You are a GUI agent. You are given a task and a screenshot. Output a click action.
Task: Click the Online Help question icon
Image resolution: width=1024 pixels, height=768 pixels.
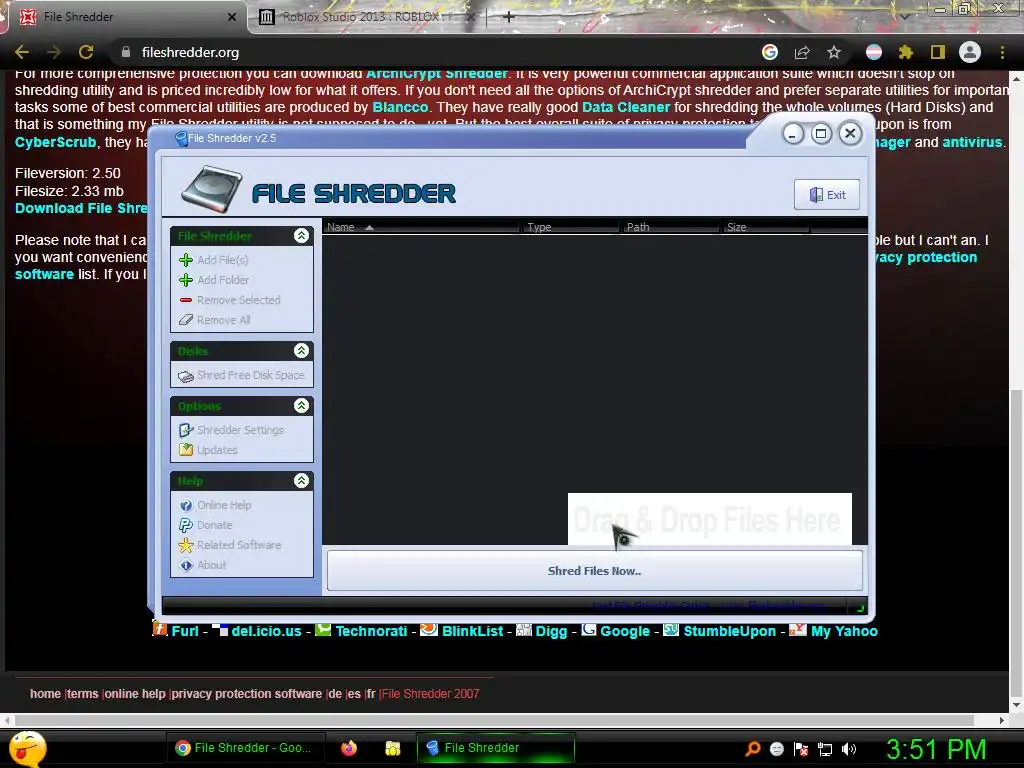point(185,505)
